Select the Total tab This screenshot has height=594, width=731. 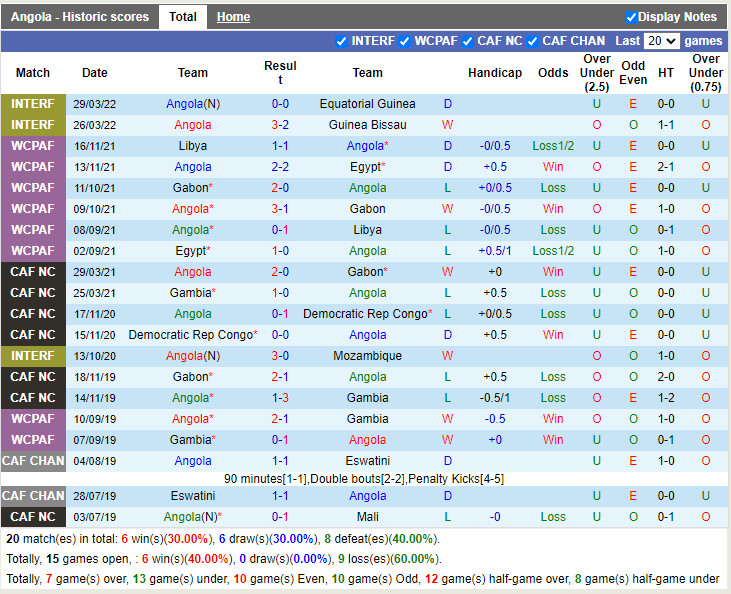point(182,17)
